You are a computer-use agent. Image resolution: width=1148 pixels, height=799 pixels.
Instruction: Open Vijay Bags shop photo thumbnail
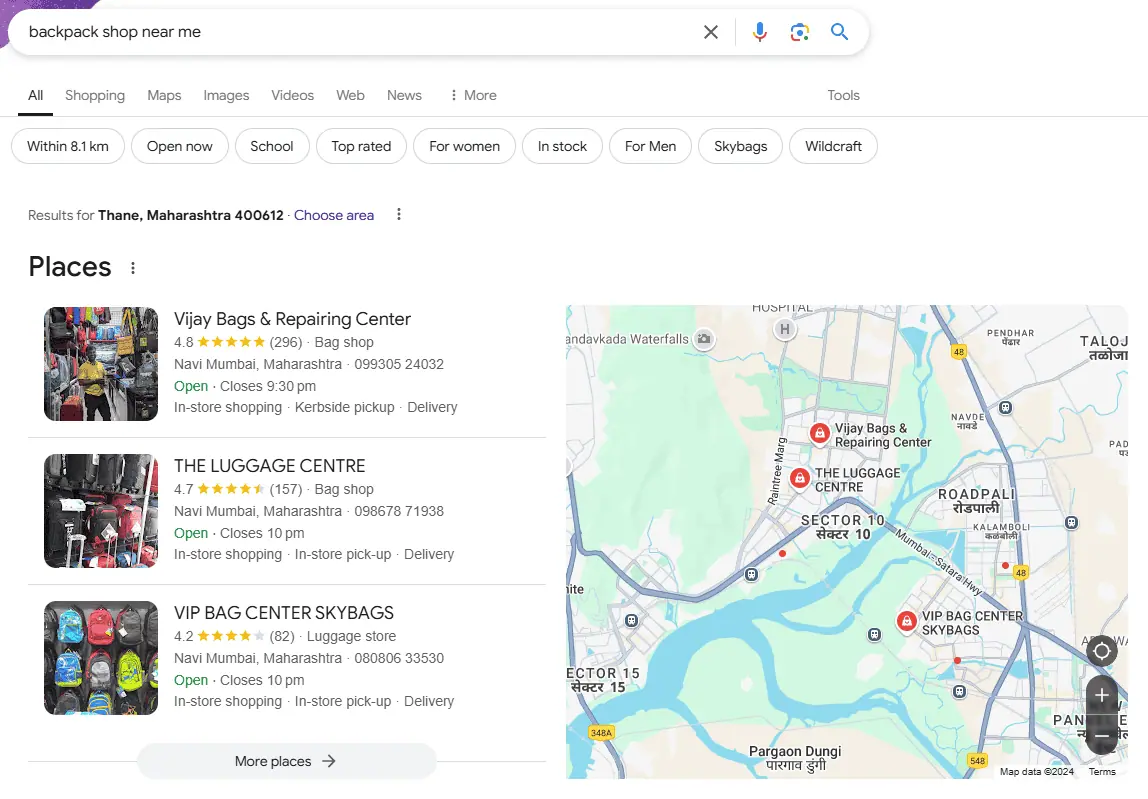point(101,364)
